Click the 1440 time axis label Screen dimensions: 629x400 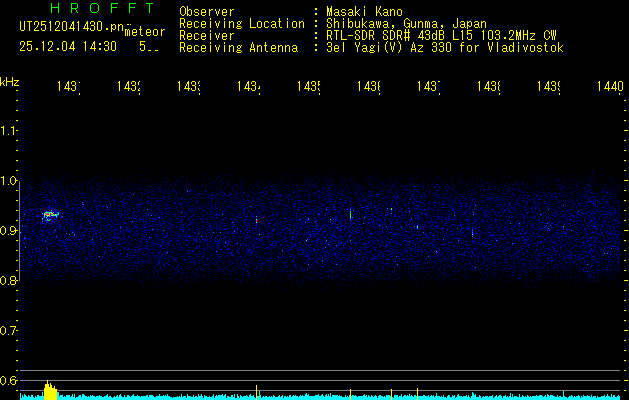pyautogui.click(x=608, y=88)
